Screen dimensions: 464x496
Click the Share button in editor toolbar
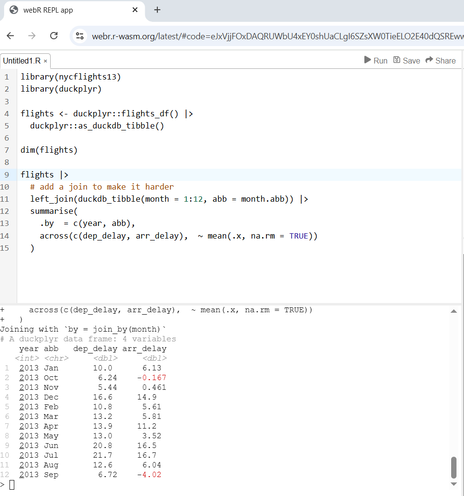point(441,60)
